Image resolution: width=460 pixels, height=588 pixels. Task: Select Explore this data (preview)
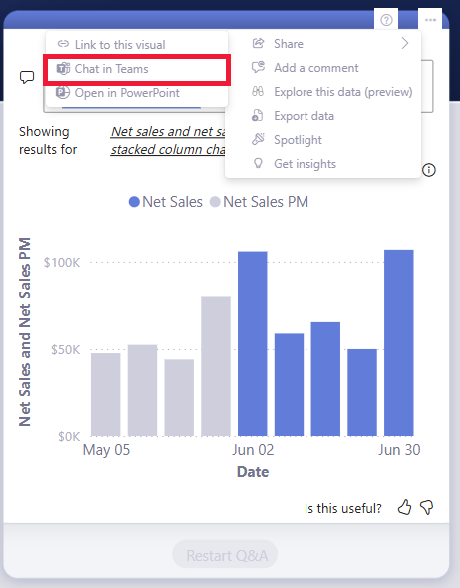323,92
